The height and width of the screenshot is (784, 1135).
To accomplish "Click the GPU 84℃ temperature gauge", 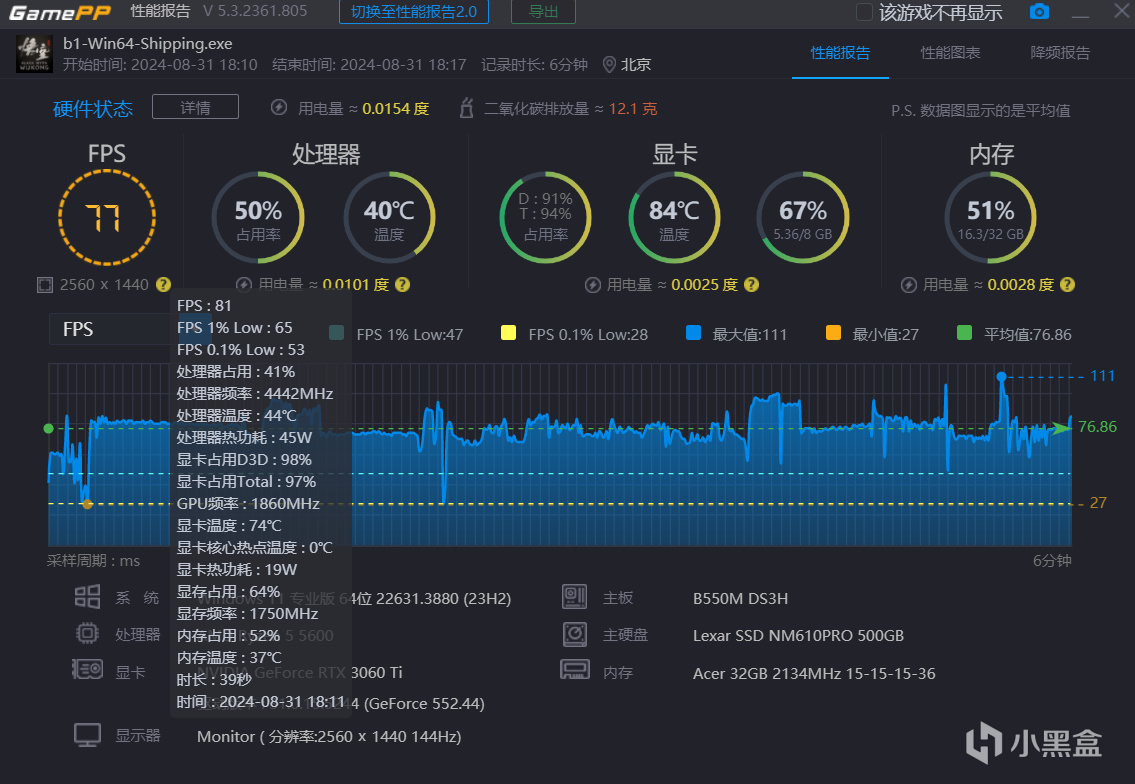I will (x=674, y=218).
